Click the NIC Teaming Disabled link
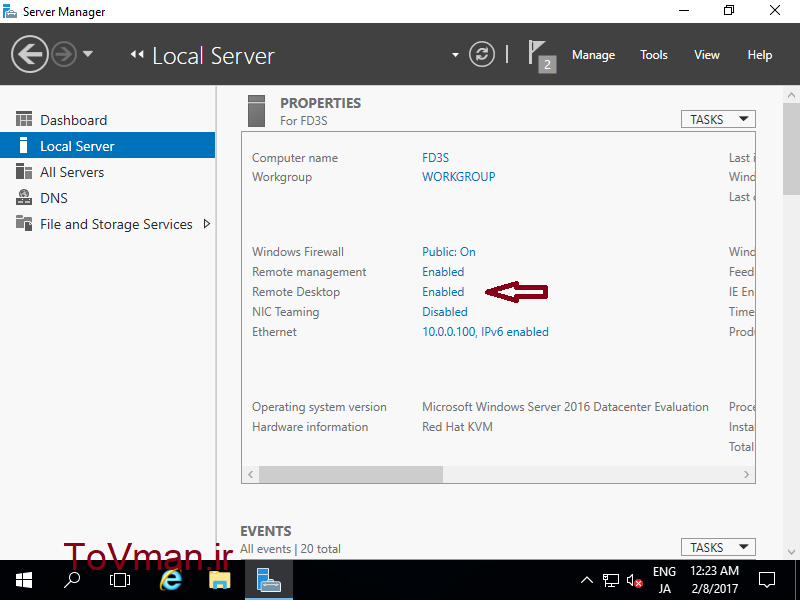The width and height of the screenshot is (800, 600). click(x=444, y=311)
